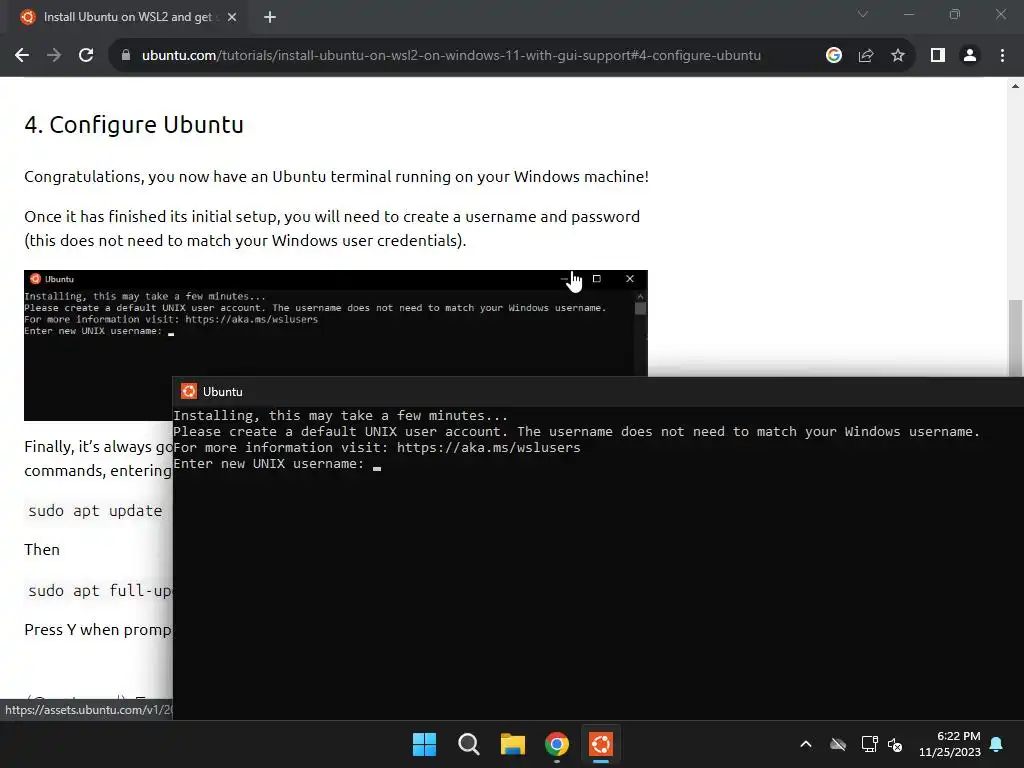The height and width of the screenshot is (768, 1024).
Task: Switch to Google Chrome on the taskbar
Action: (556, 744)
